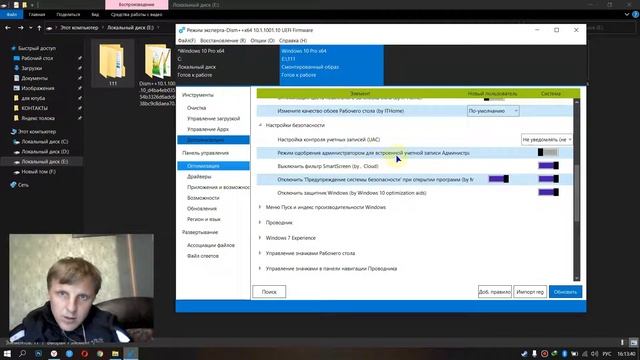The height and width of the screenshot is (360, 640).
Task: Select Этот компьютер in Explorer sidebar
Action: [37, 131]
